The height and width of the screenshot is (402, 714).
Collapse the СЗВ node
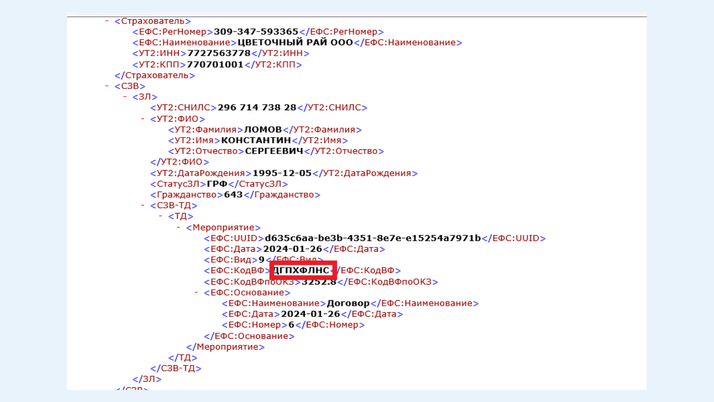[x=107, y=86]
